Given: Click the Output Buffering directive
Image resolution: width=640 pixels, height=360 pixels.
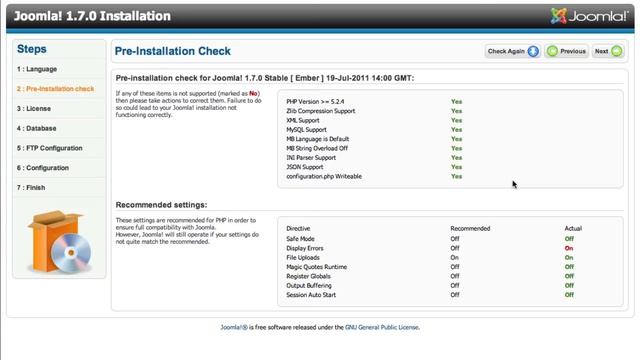Looking at the screenshot, I should [309, 286].
